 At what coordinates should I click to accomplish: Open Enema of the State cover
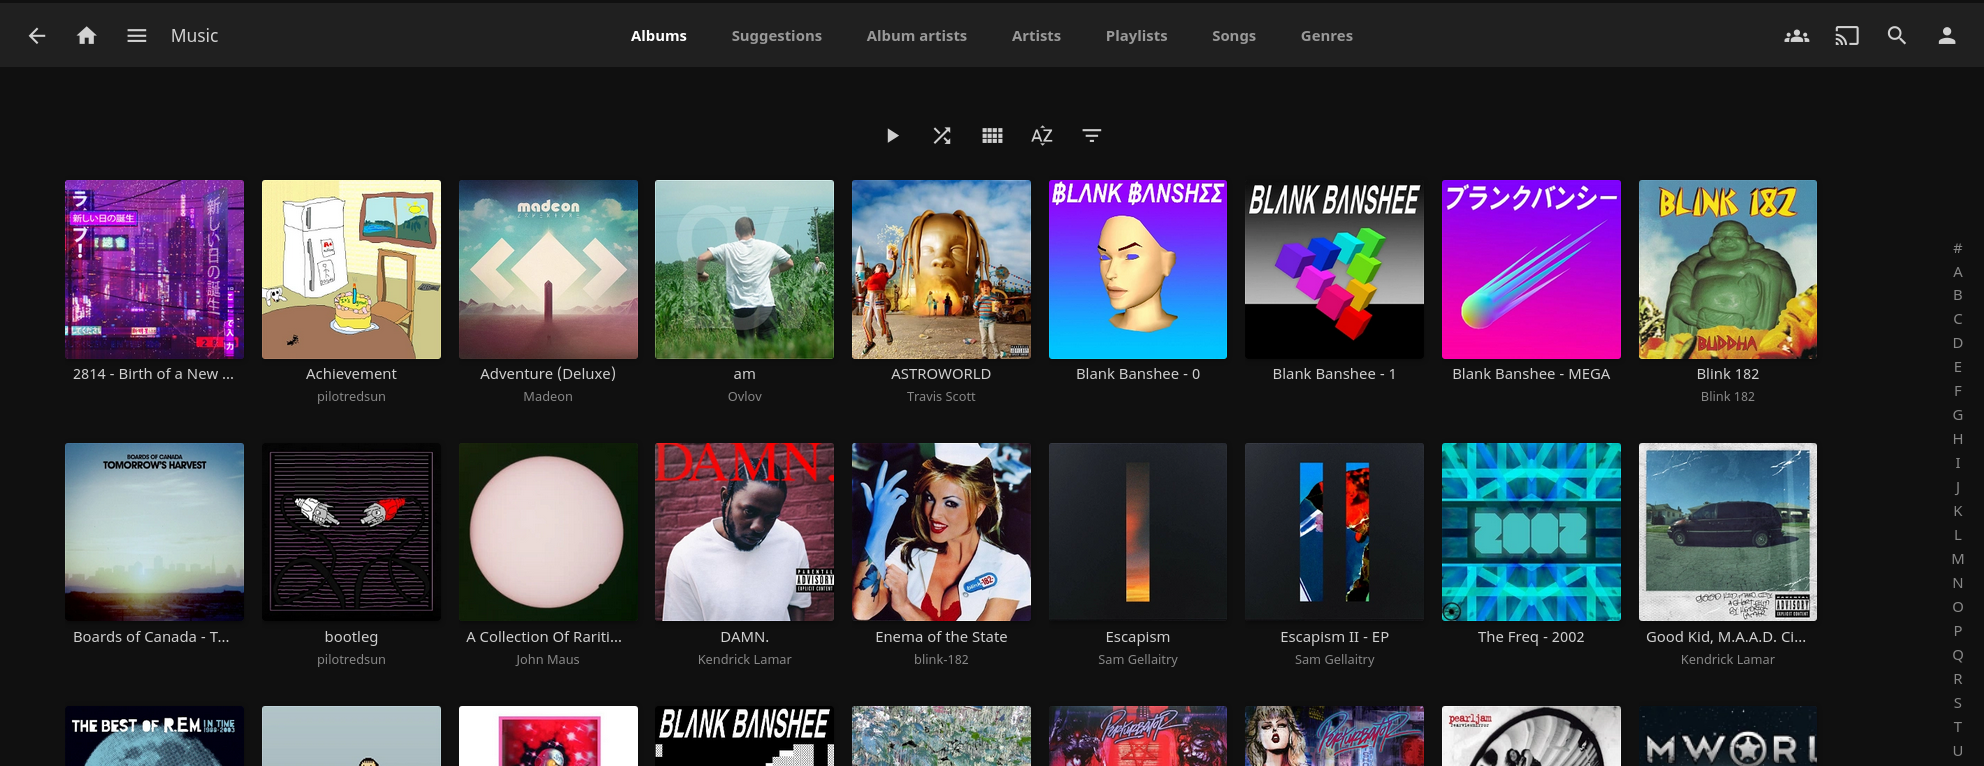coord(941,532)
